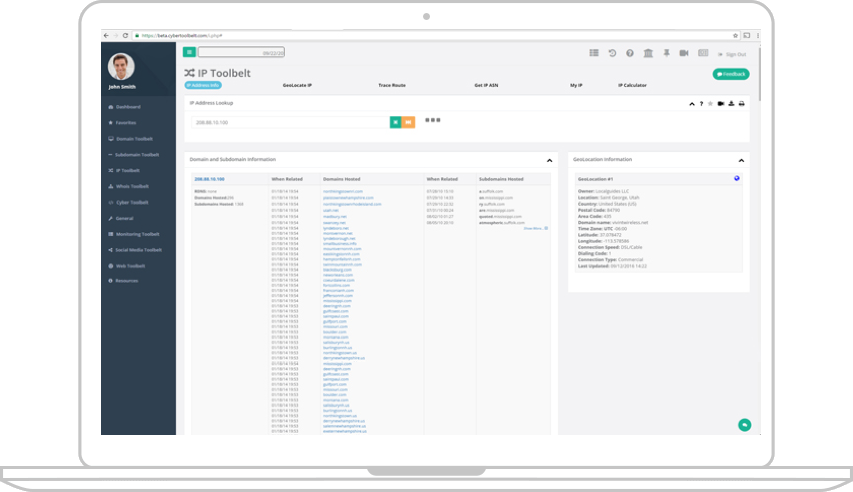853x492 pixels.
Task: Open the help question mark icon in header
Action: point(630,53)
